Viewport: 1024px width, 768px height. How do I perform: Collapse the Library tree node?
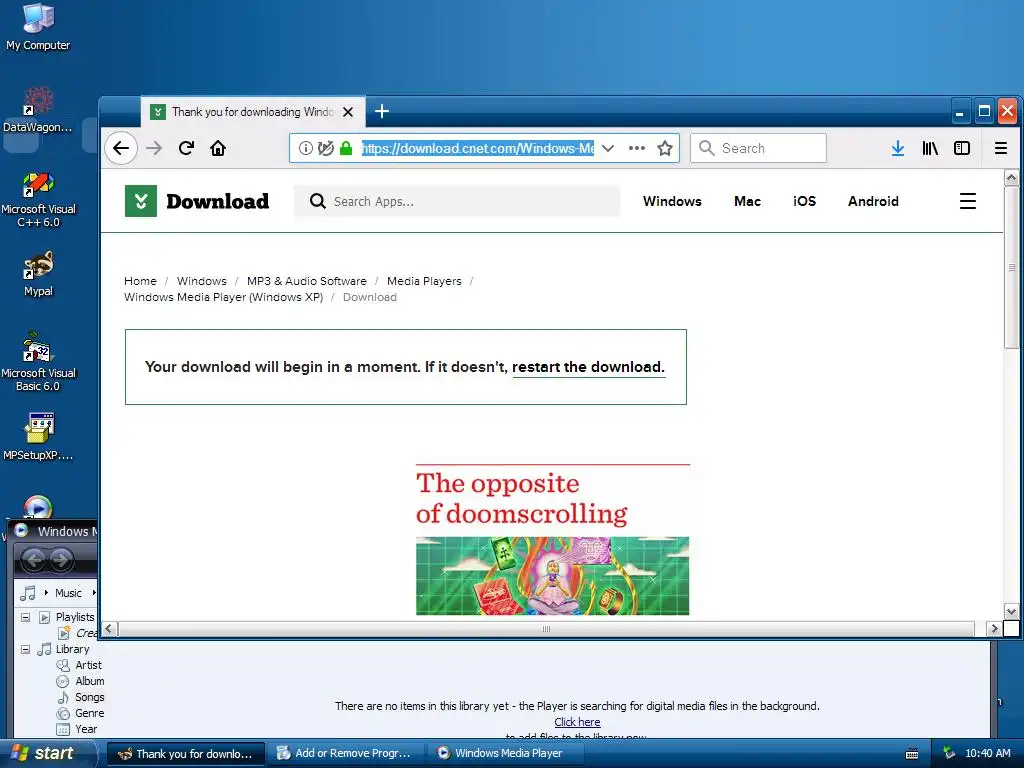pos(25,649)
